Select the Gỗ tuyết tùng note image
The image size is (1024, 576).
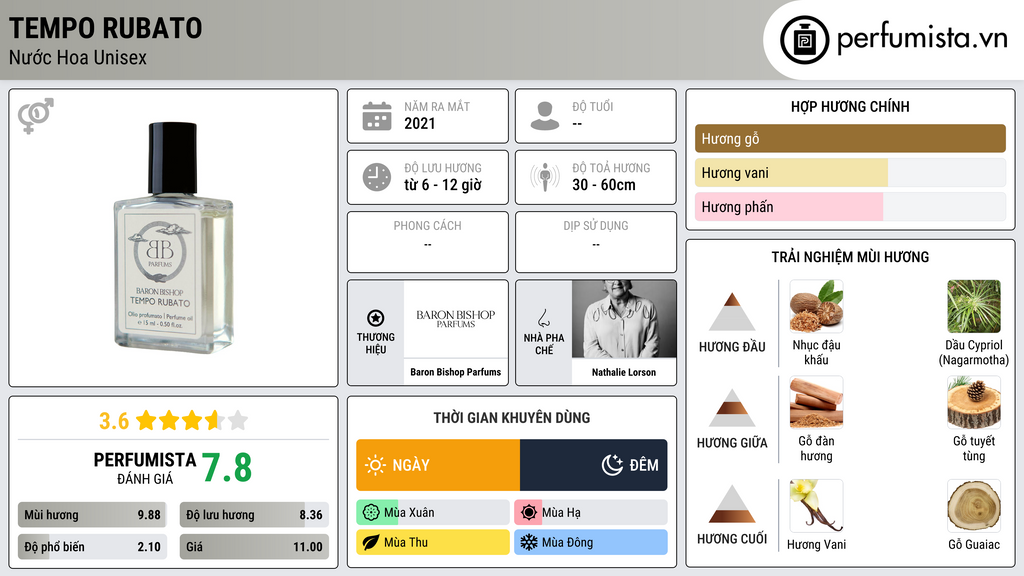(974, 402)
